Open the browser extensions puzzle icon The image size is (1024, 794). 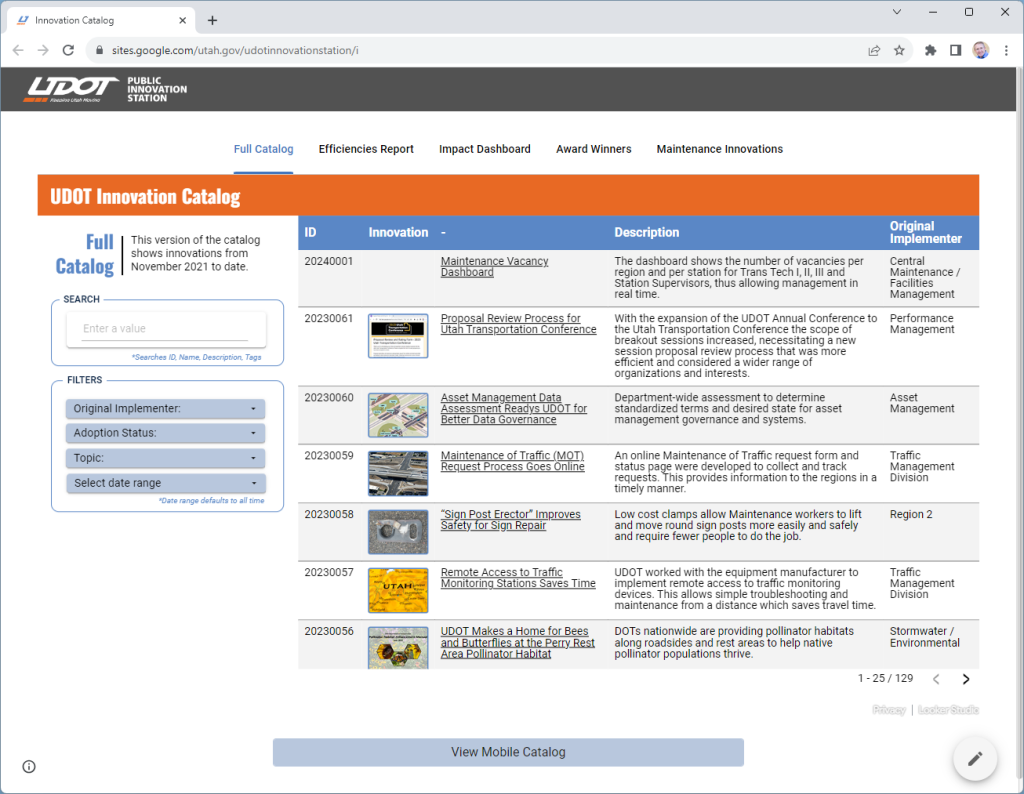(x=930, y=50)
